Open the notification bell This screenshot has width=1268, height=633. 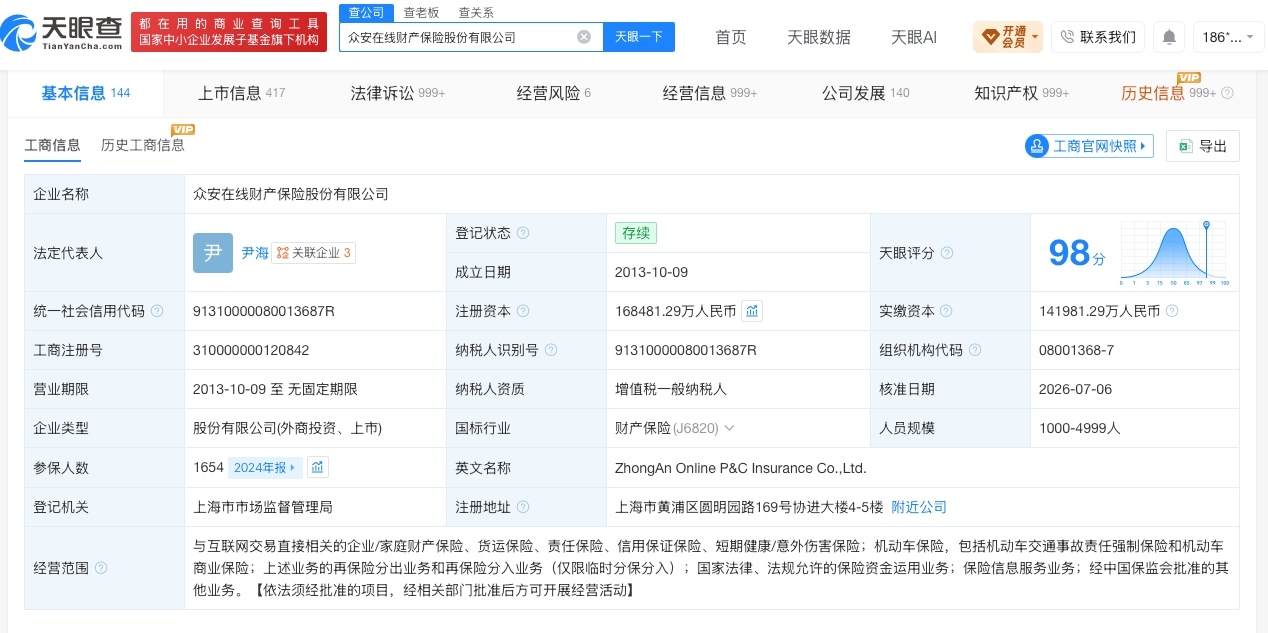(x=1168, y=37)
